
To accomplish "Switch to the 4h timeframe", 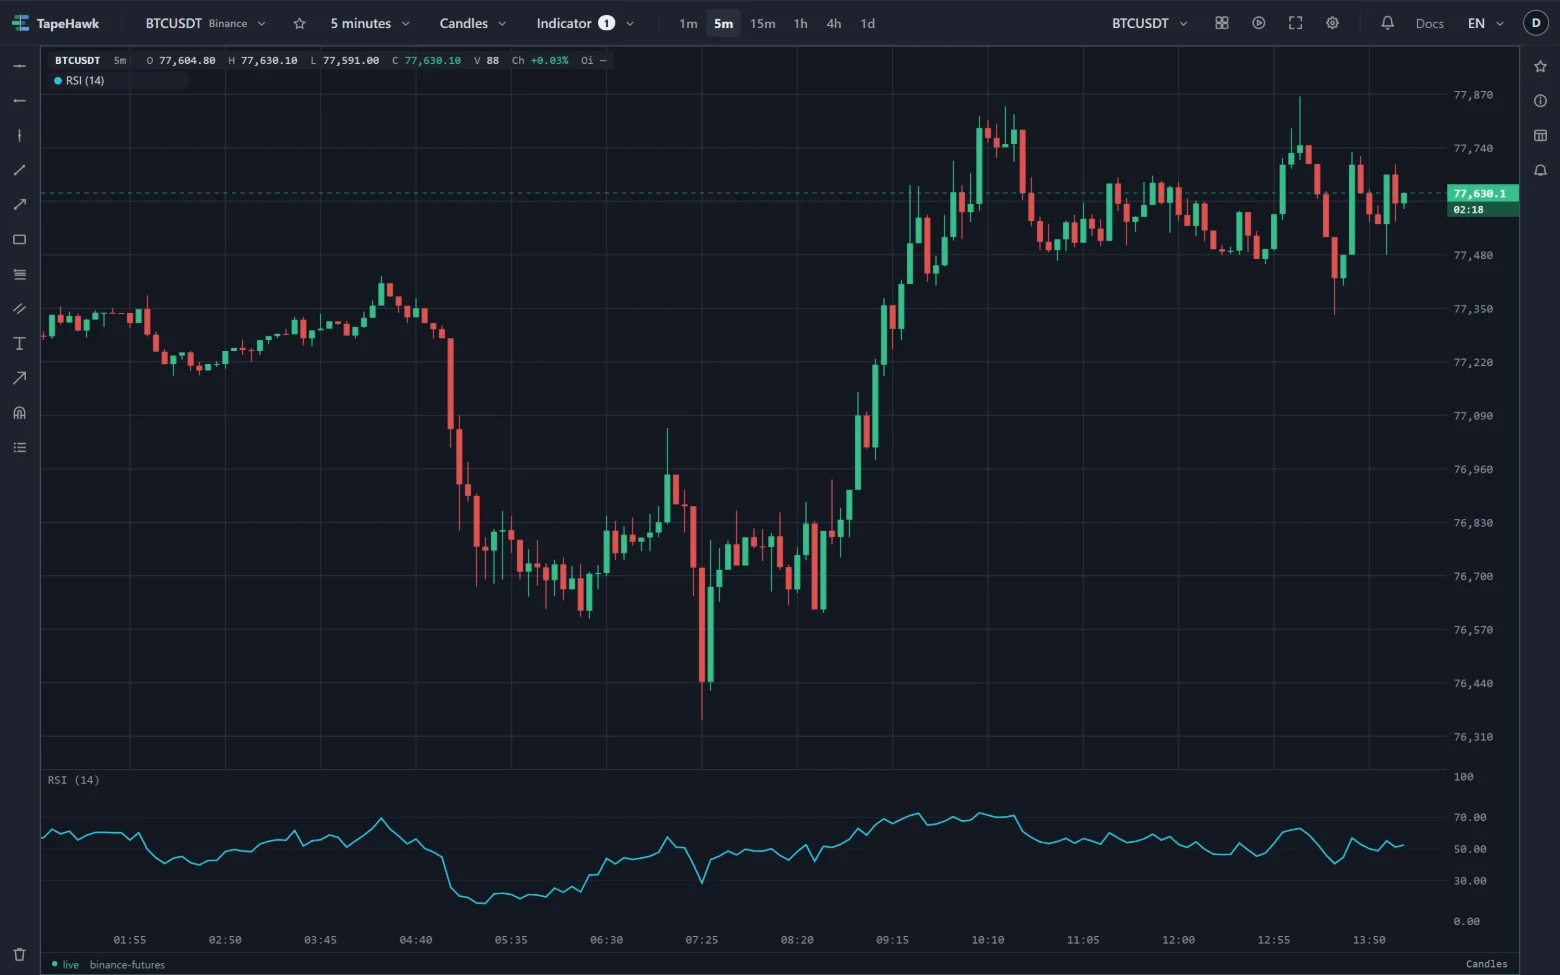I will [834, 23].
